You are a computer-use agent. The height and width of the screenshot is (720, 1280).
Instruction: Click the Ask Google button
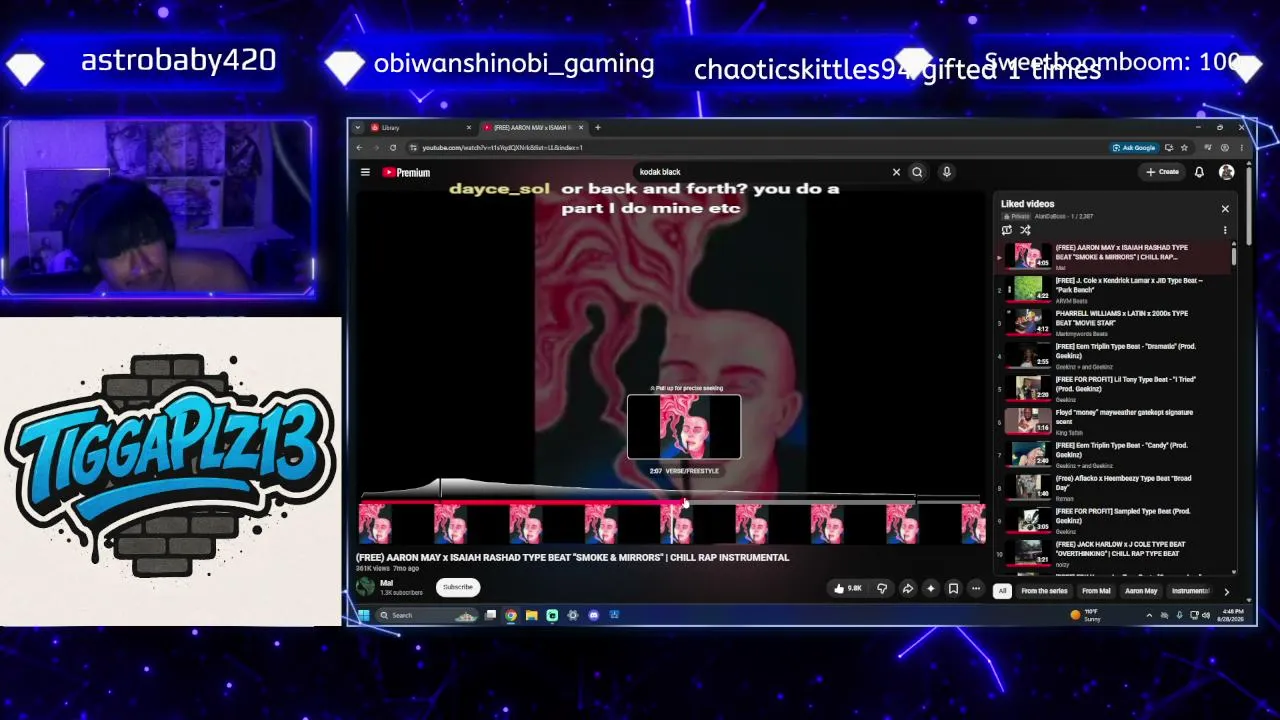pyautogui.click(x=1134, y=147)
